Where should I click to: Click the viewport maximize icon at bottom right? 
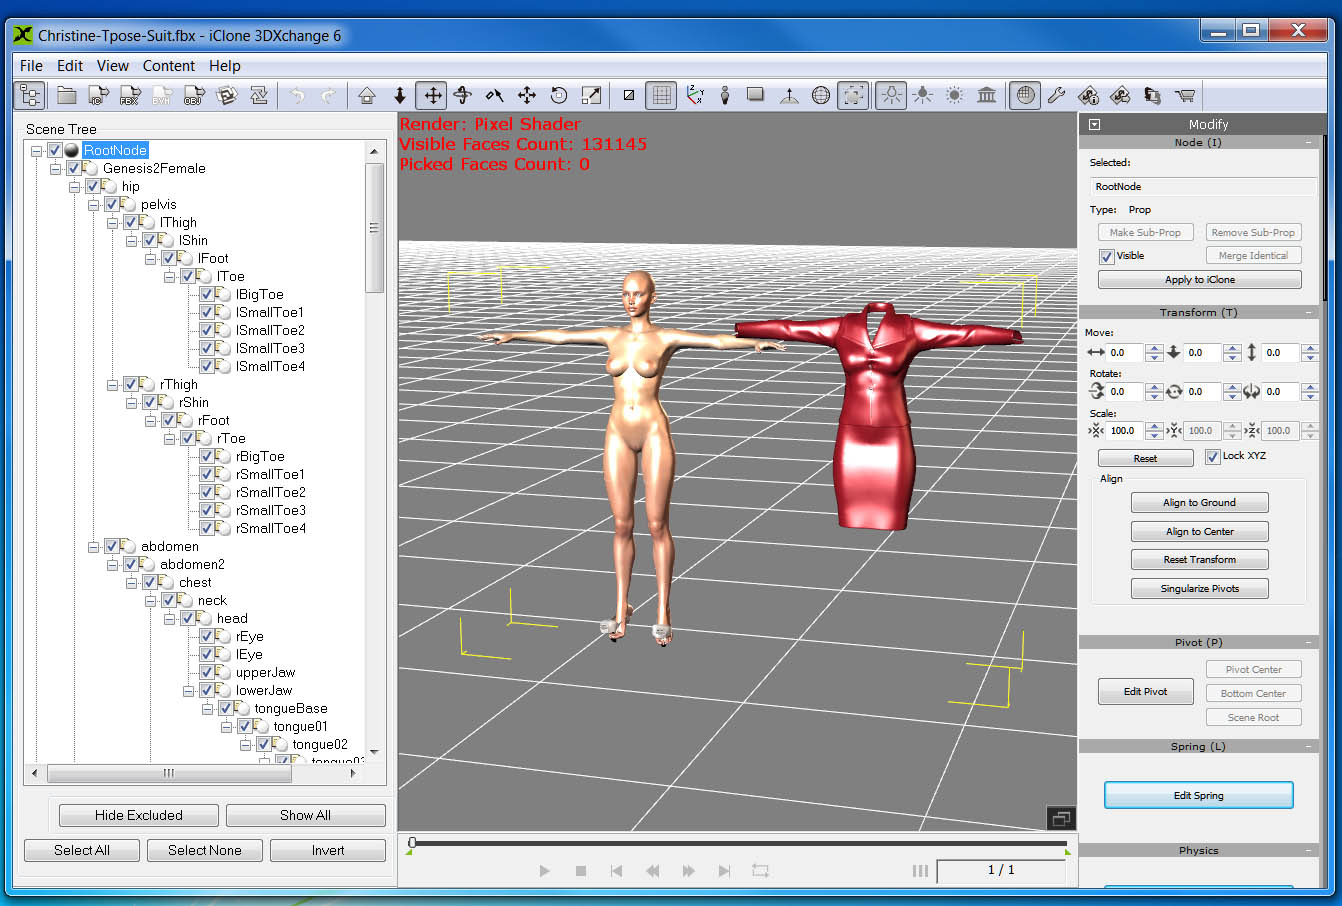coord(1061,818)
